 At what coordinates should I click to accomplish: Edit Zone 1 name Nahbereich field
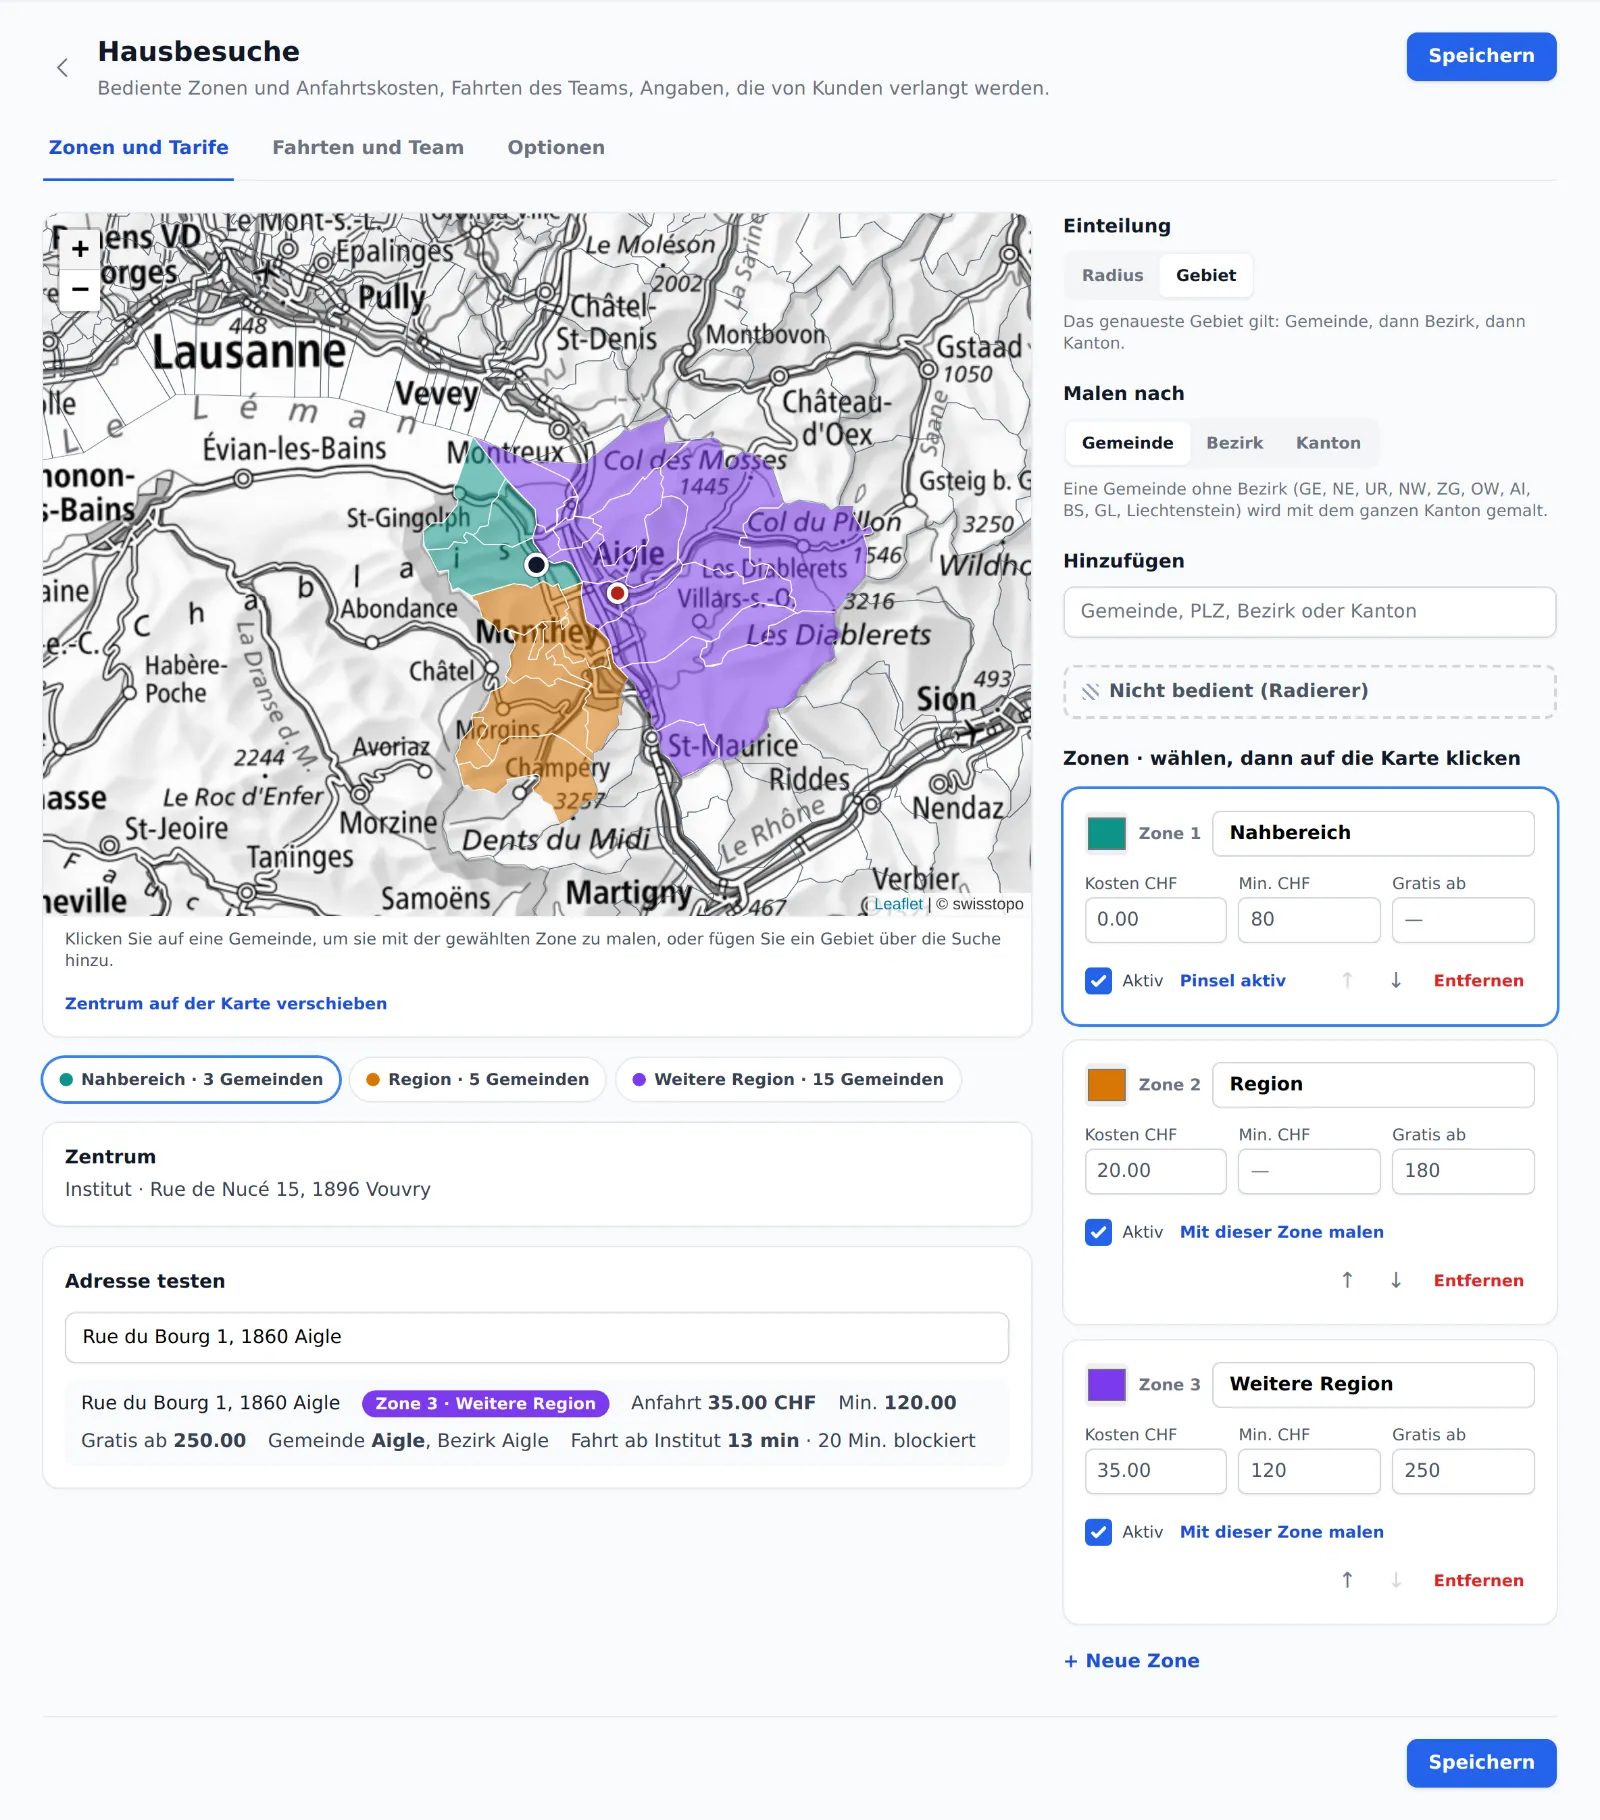(1373, 834)
